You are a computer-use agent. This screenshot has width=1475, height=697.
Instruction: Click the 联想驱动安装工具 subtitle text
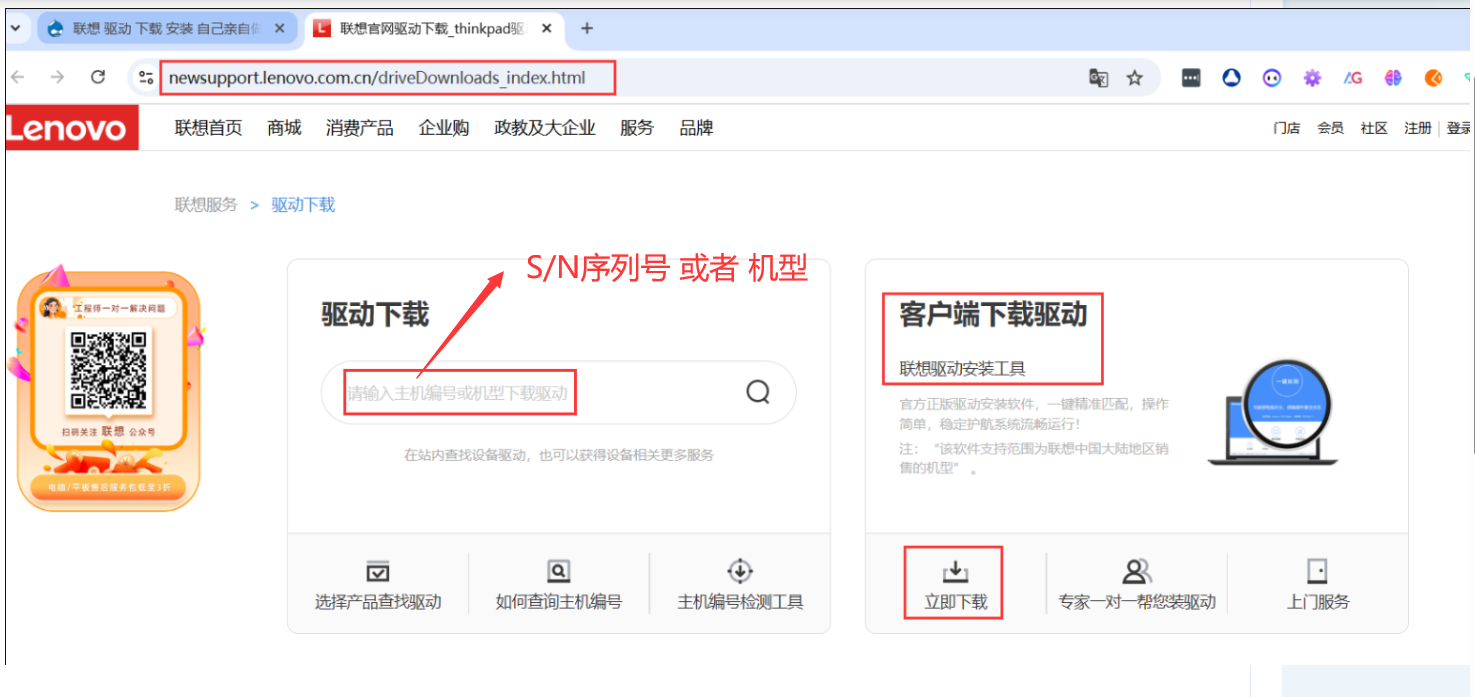962,369
